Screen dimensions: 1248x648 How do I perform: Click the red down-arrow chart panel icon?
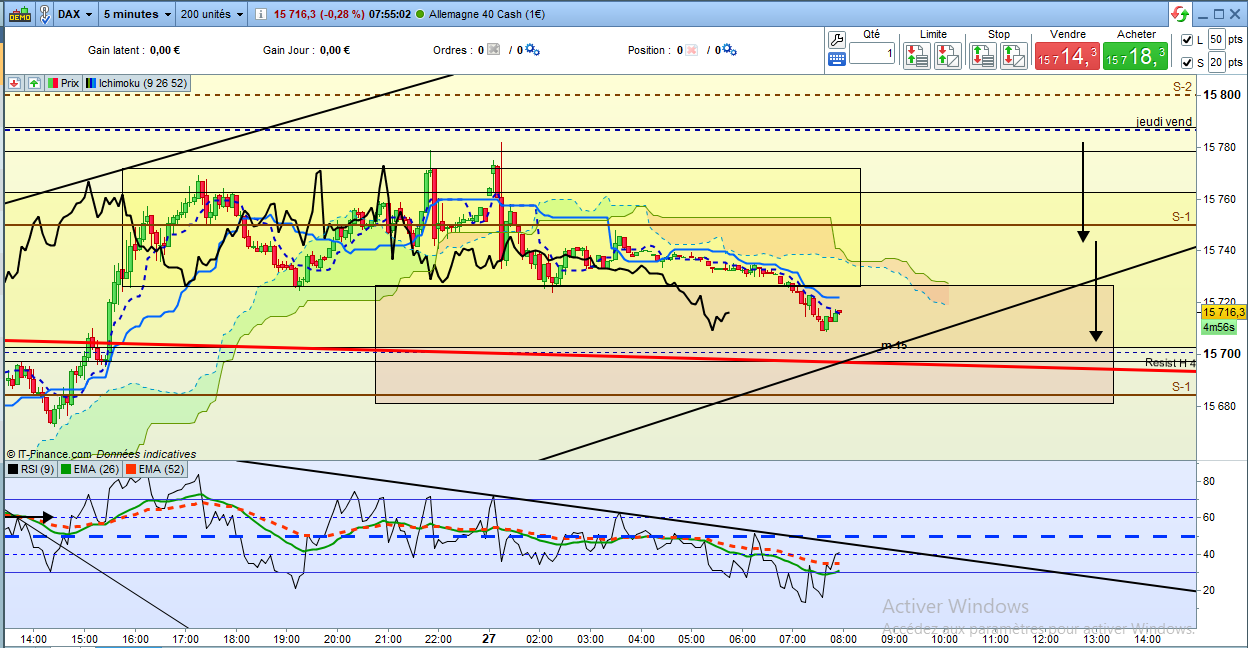(15, 83)
